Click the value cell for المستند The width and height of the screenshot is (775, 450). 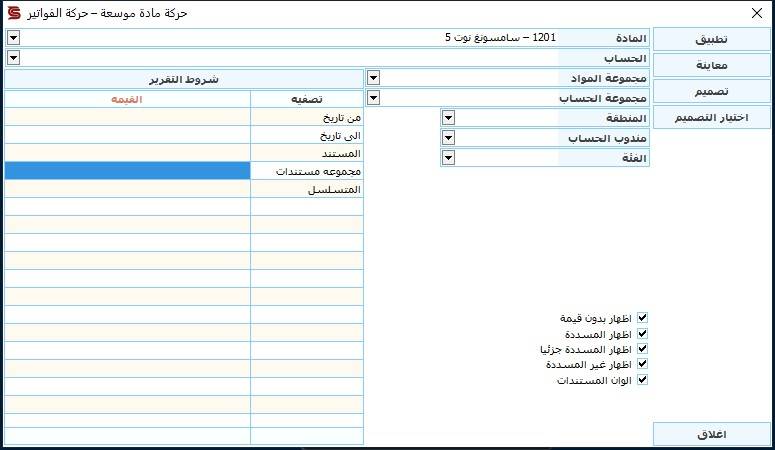tap(128, 153)
